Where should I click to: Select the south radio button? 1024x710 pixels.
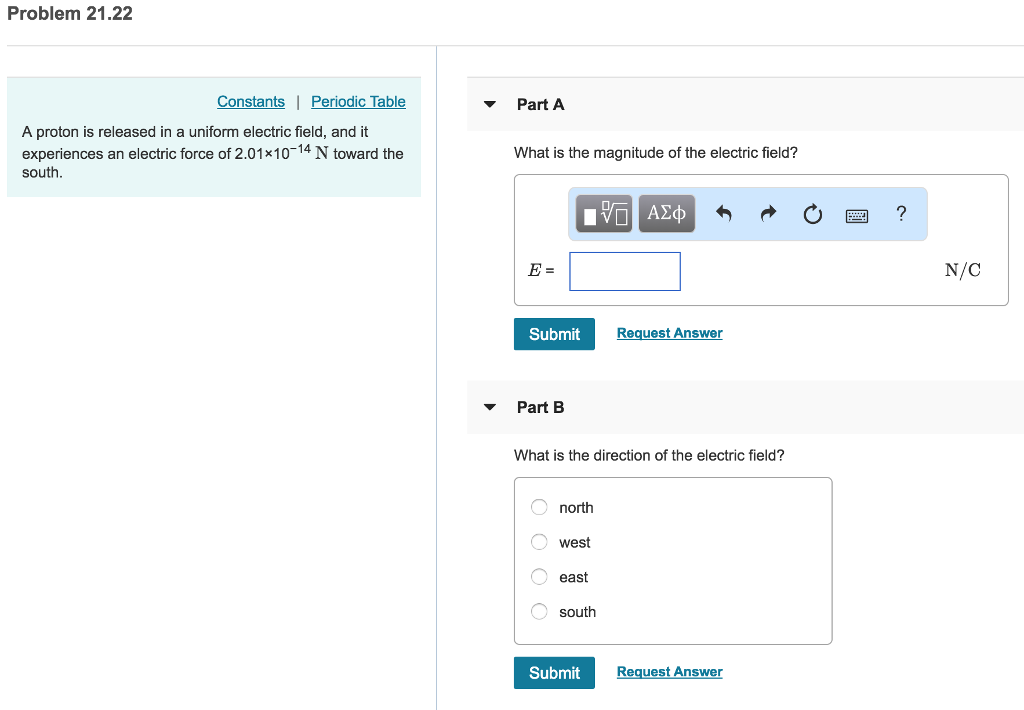point(538,611)
